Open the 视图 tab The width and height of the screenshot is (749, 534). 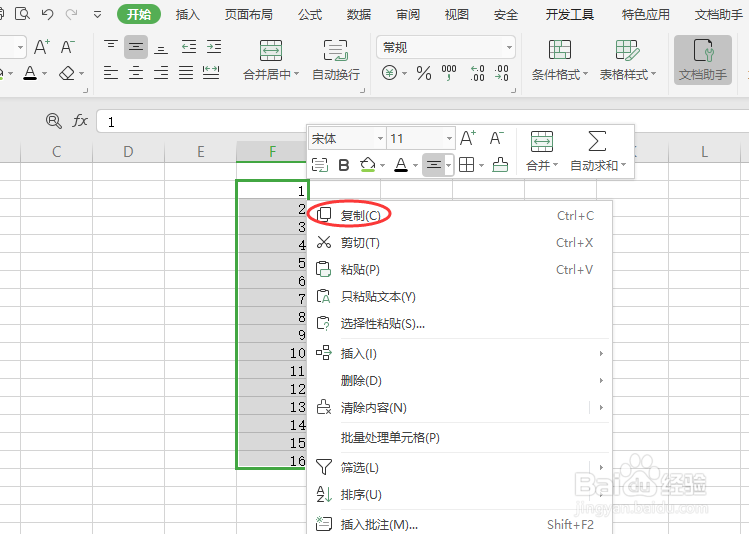(457, 15)
